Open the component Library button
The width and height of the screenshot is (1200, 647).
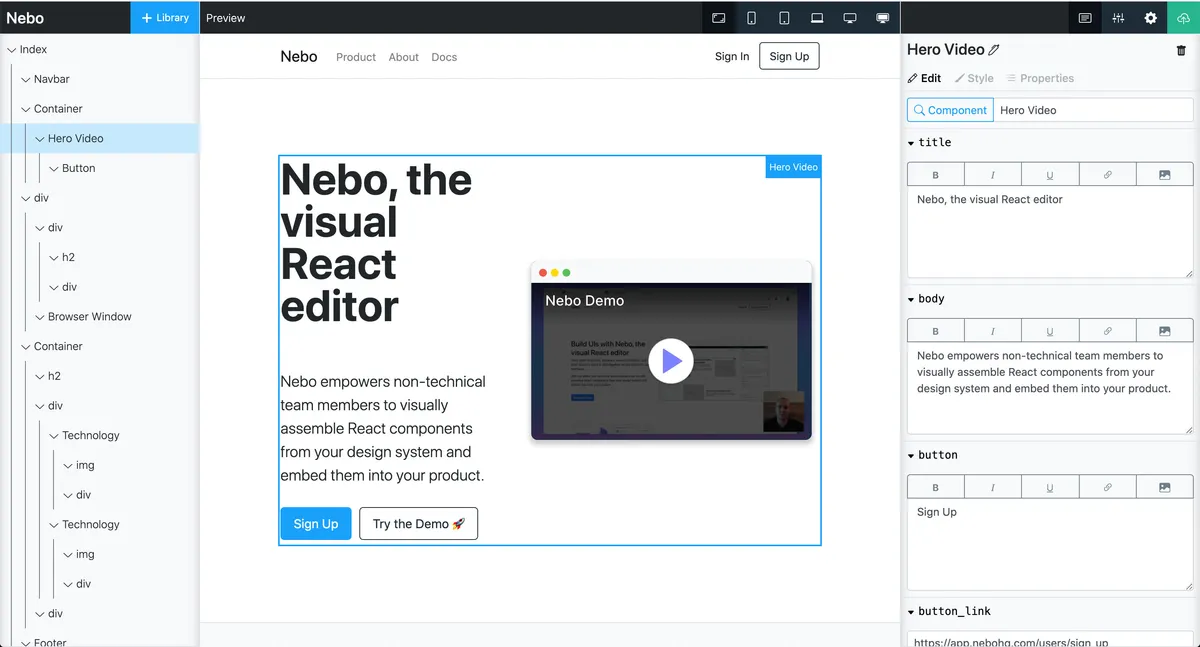[x=165, y=18]
